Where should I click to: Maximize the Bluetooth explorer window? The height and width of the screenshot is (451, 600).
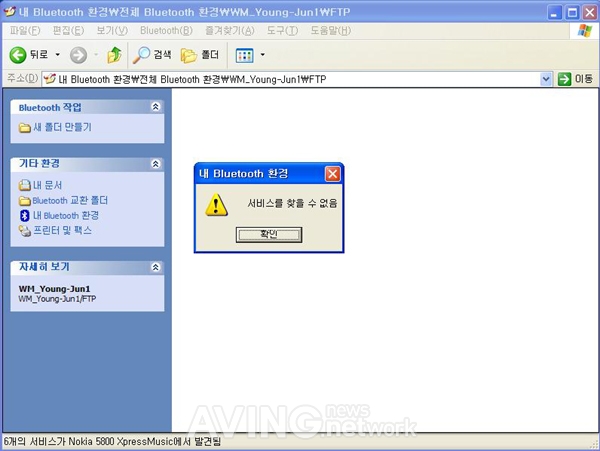[572, 13]
